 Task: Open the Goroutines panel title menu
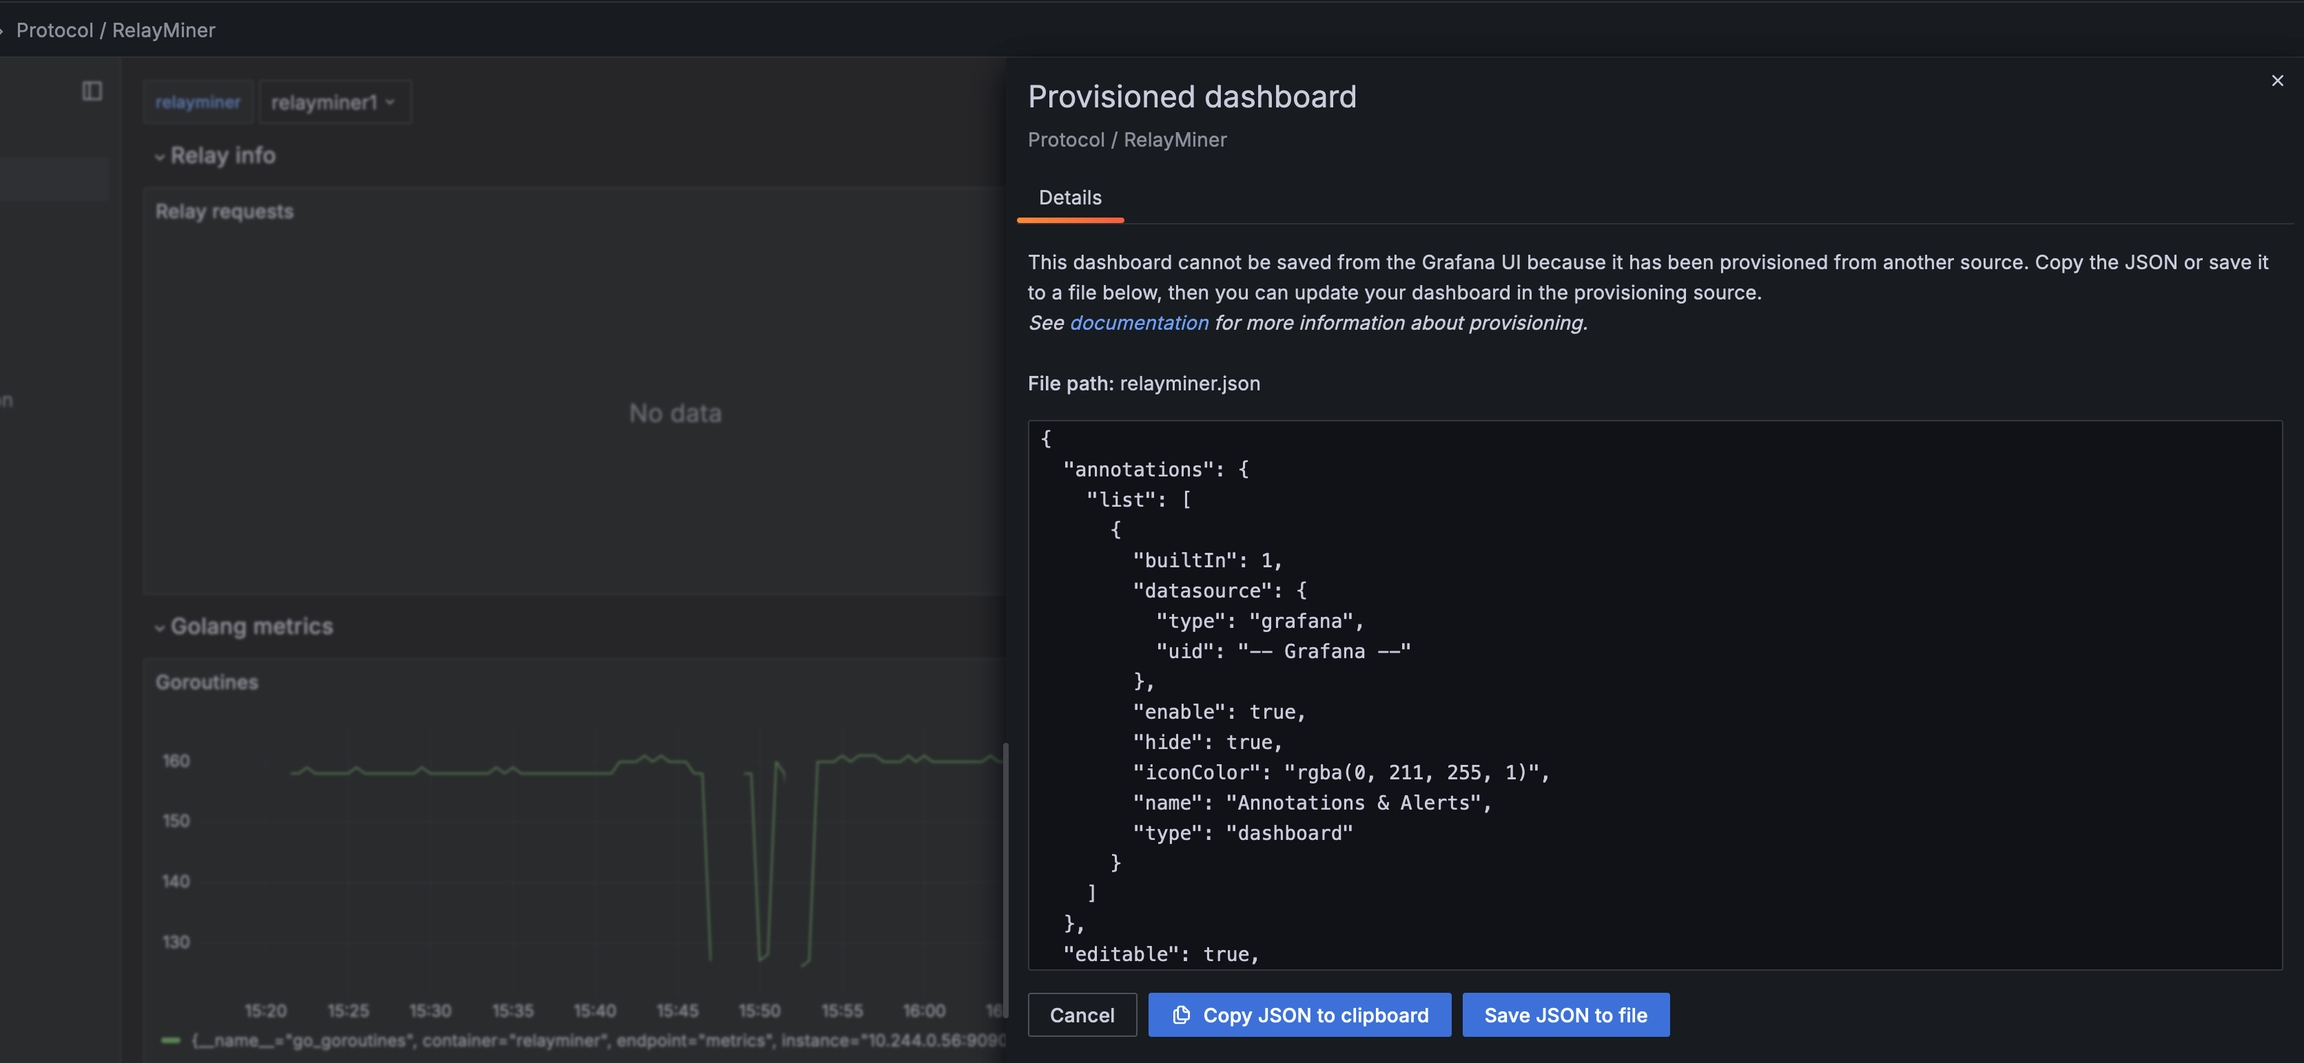pyautogui.click(x=206, y=683)
